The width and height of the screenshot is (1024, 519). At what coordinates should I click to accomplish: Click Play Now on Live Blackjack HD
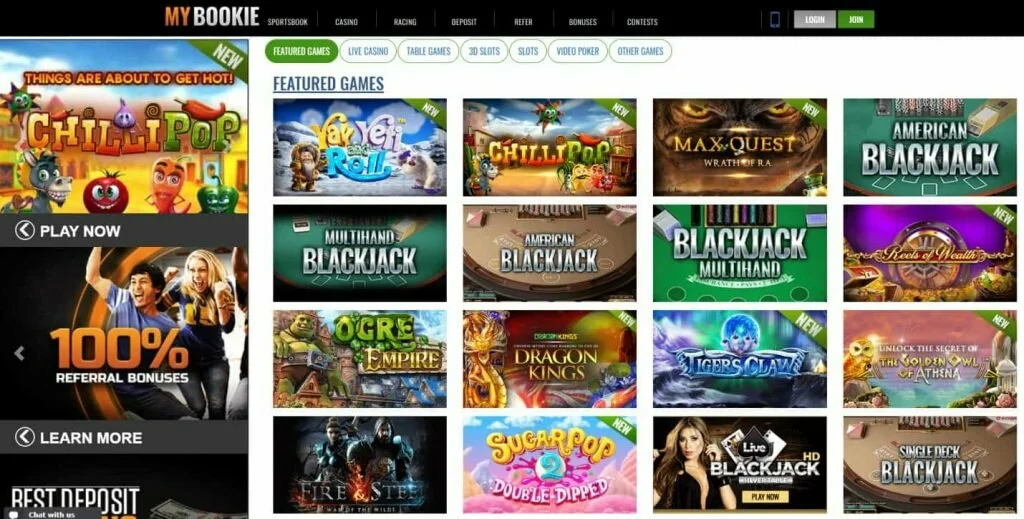click(x=765, y=497)
